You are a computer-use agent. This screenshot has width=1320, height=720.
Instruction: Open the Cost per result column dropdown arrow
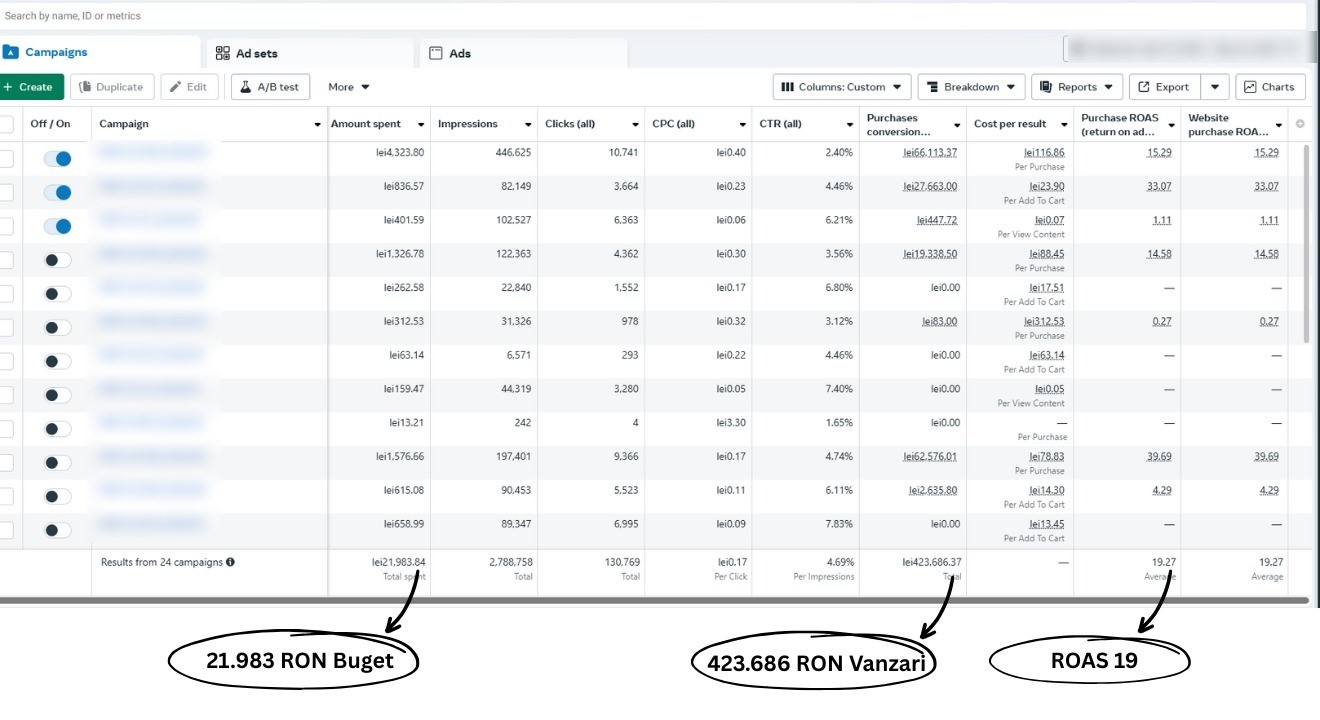coord(1063,125)
